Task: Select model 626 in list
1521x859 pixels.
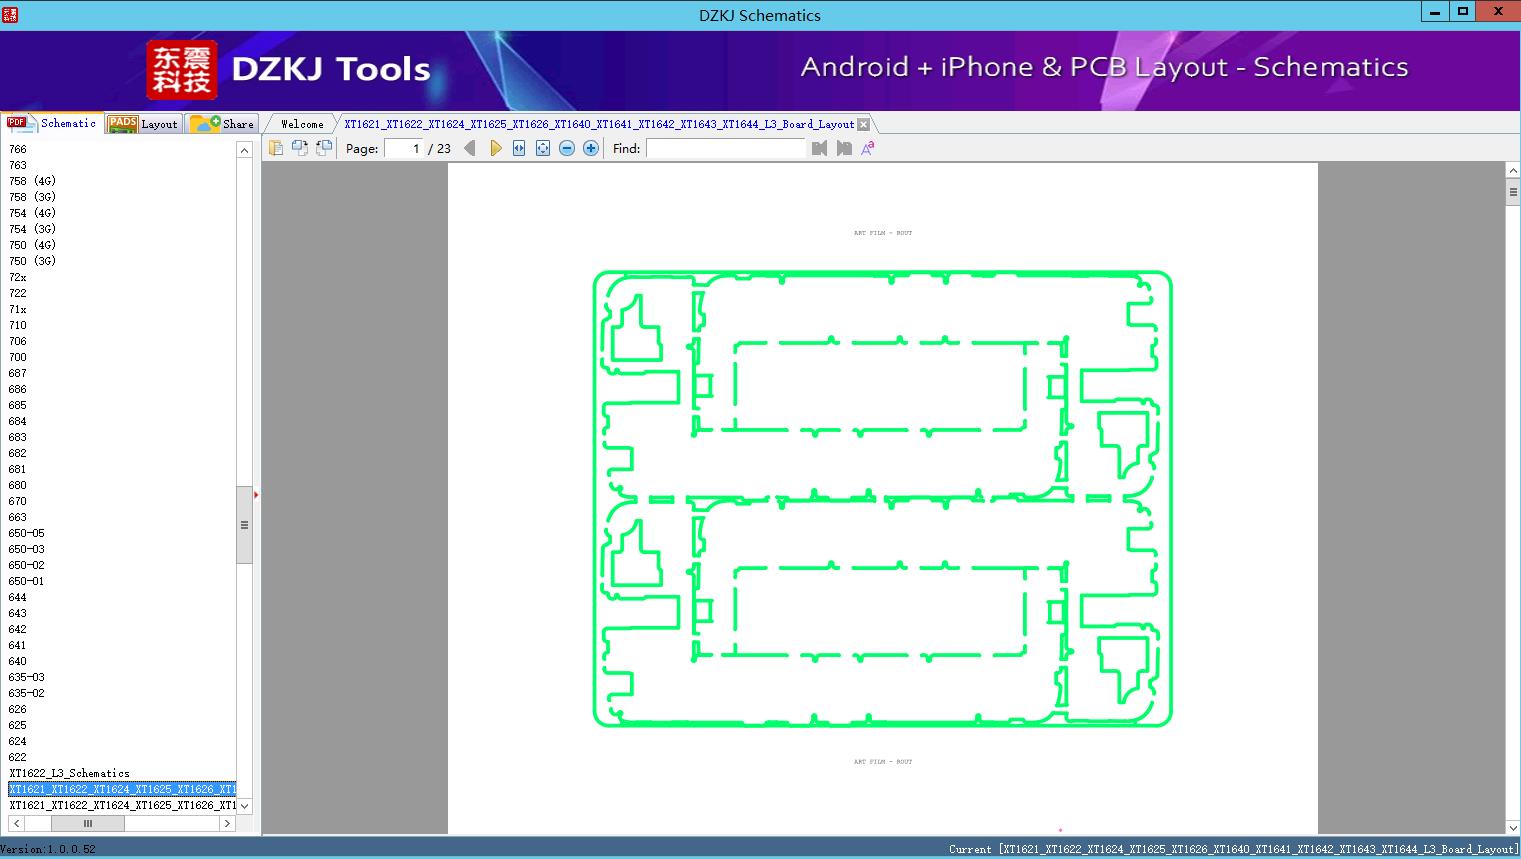Action: pos(18,709)
